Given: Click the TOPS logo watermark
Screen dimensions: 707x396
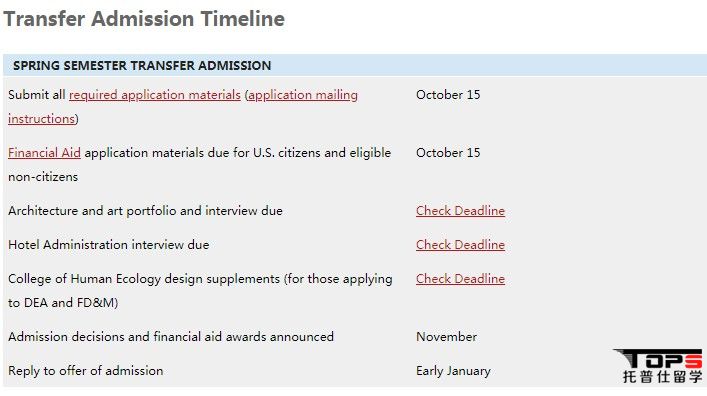Looking at the screenshot, I should pos(658,358).
